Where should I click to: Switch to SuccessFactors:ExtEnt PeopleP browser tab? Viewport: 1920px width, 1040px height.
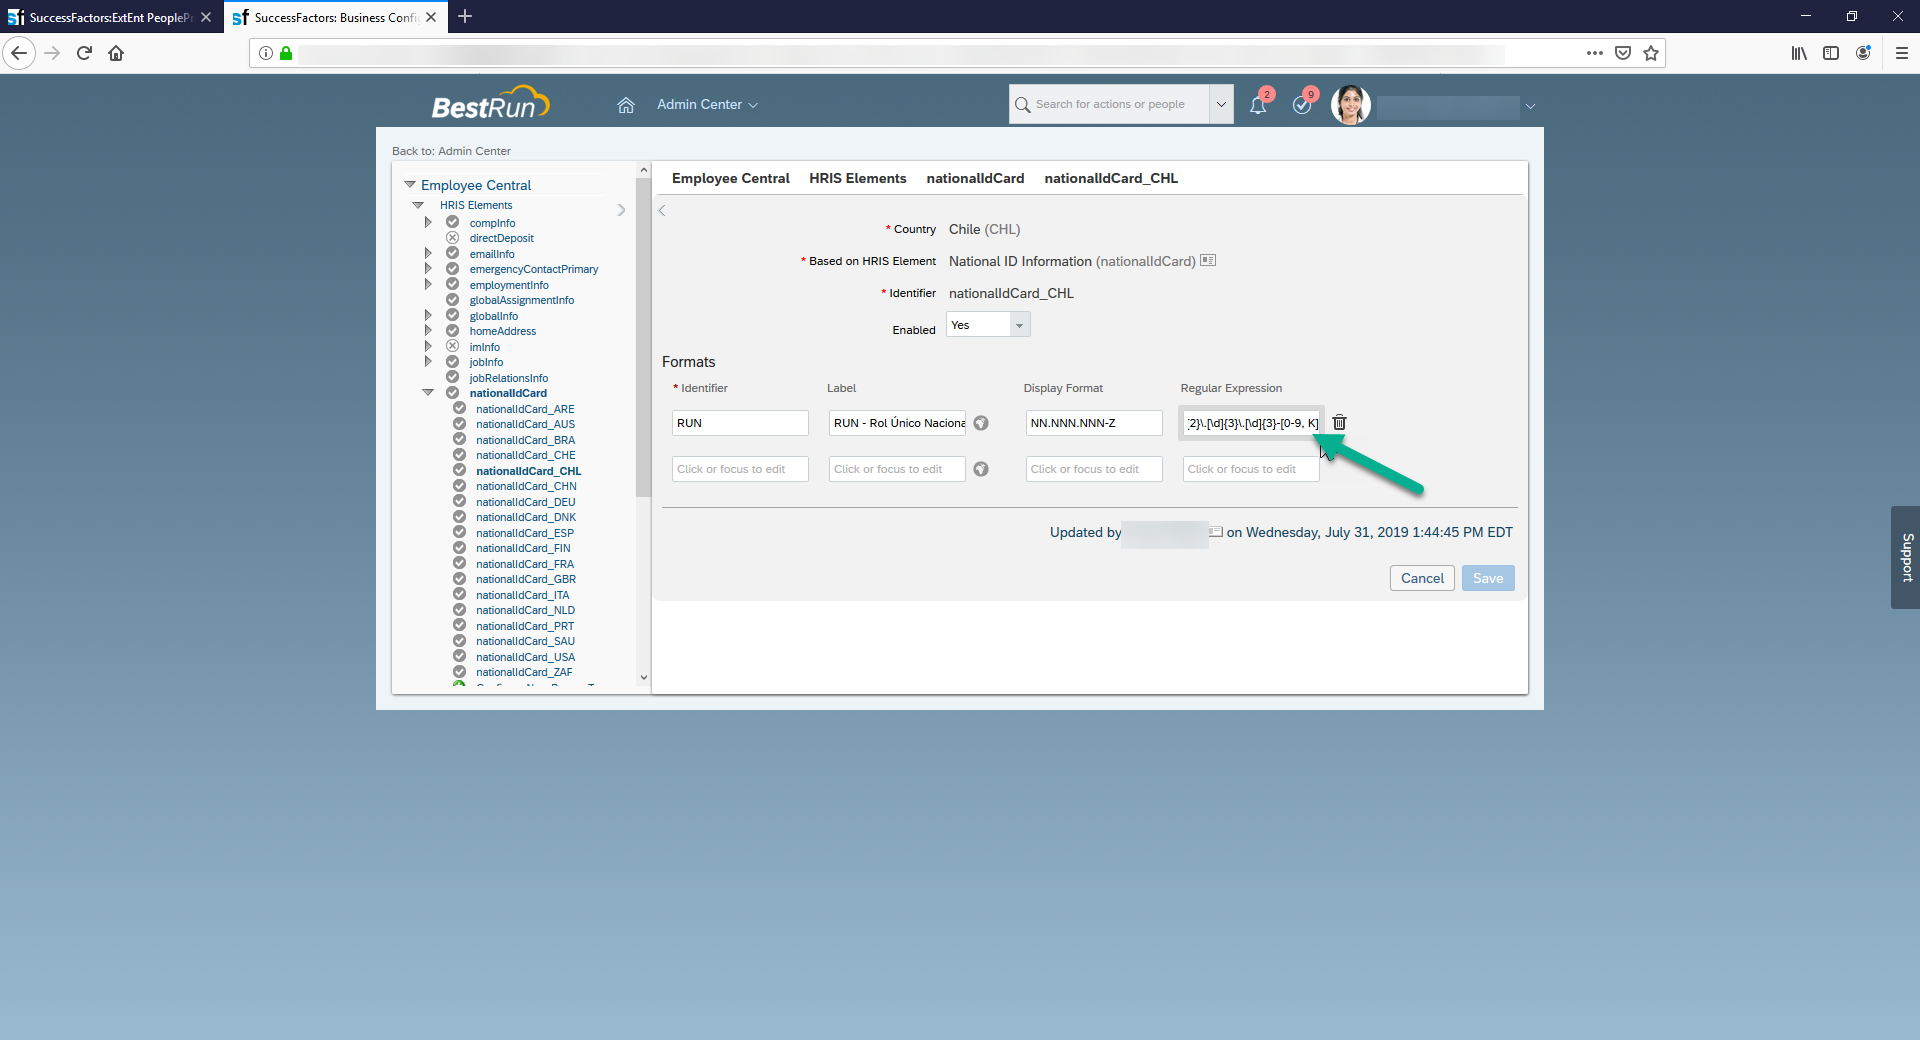pos(110,17)
